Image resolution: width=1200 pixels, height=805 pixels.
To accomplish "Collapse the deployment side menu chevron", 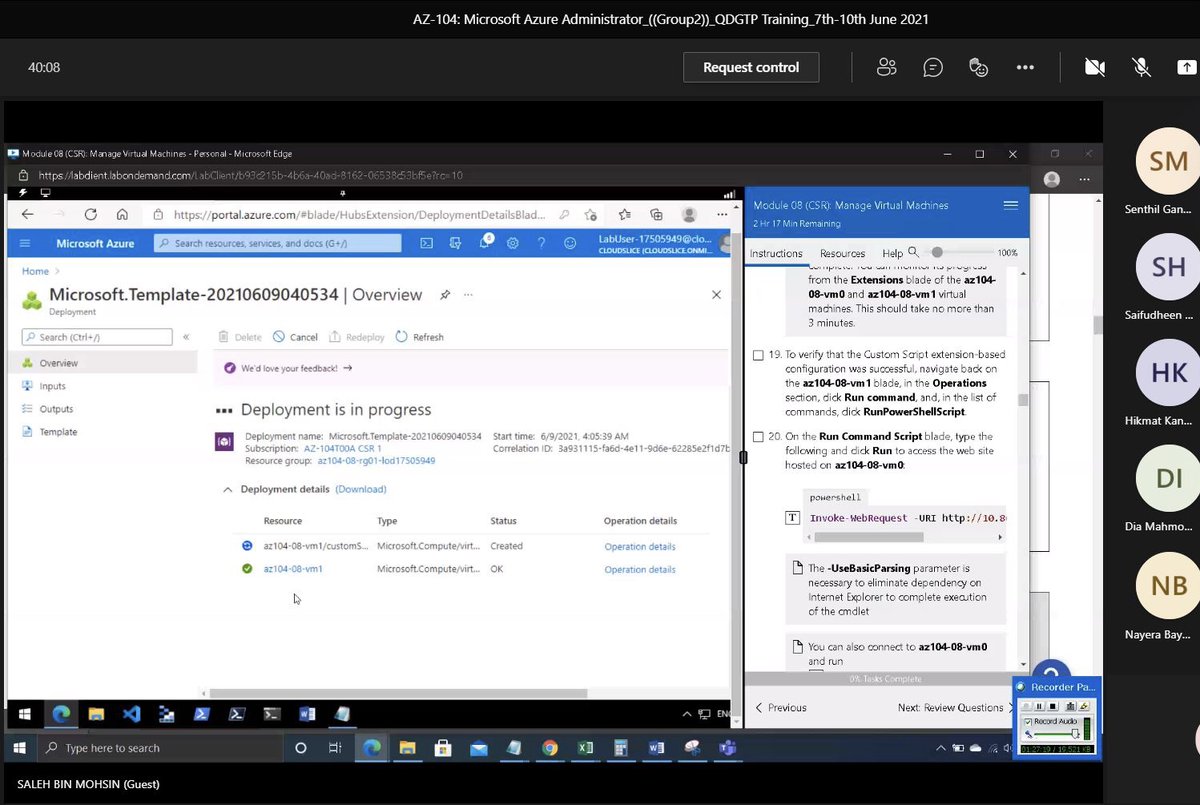I will click(185, 338).
